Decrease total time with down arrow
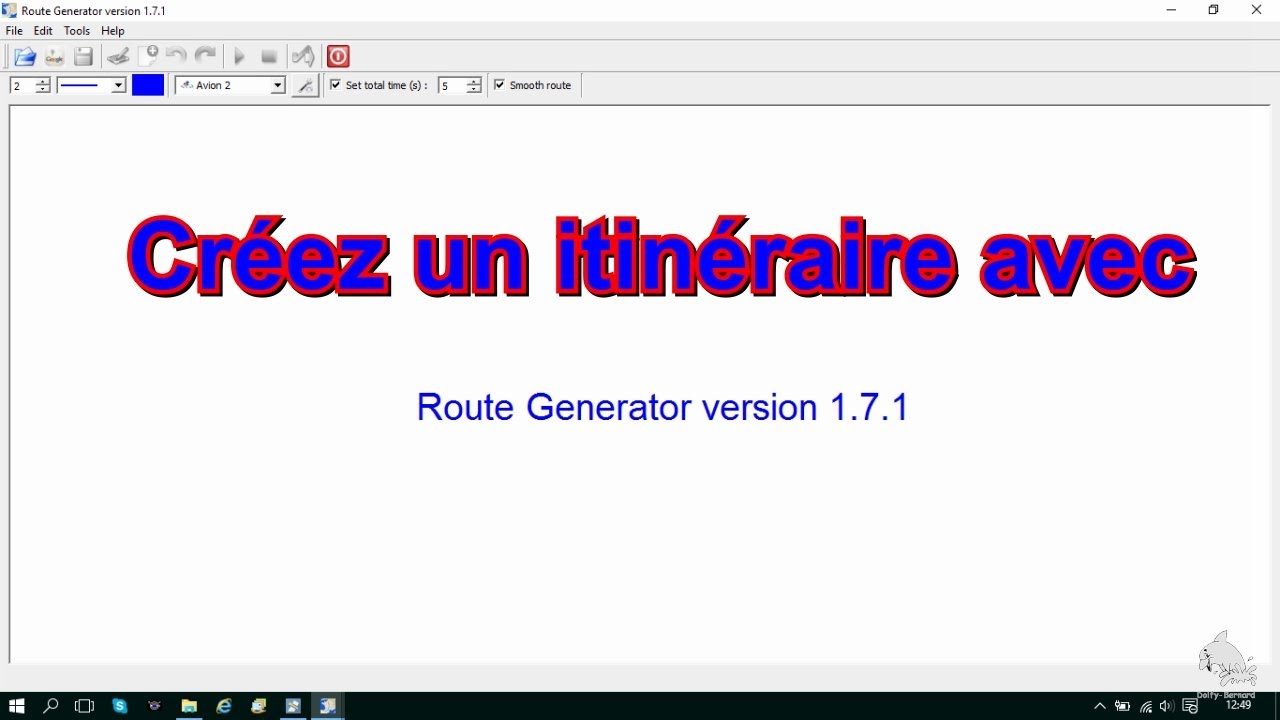The width and height of the screenshot is (1280, 720). 474,90
